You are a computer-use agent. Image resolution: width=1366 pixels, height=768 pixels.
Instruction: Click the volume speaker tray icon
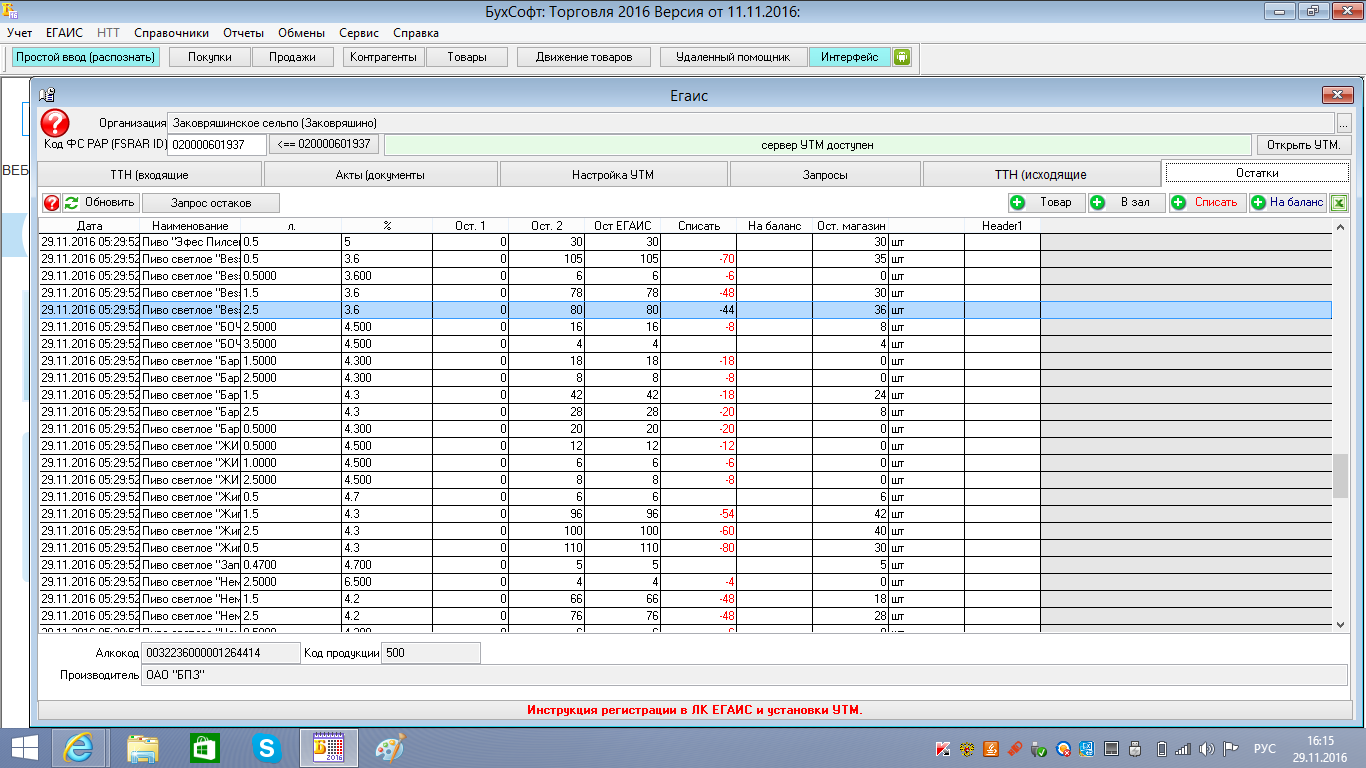click(1207, 748)
